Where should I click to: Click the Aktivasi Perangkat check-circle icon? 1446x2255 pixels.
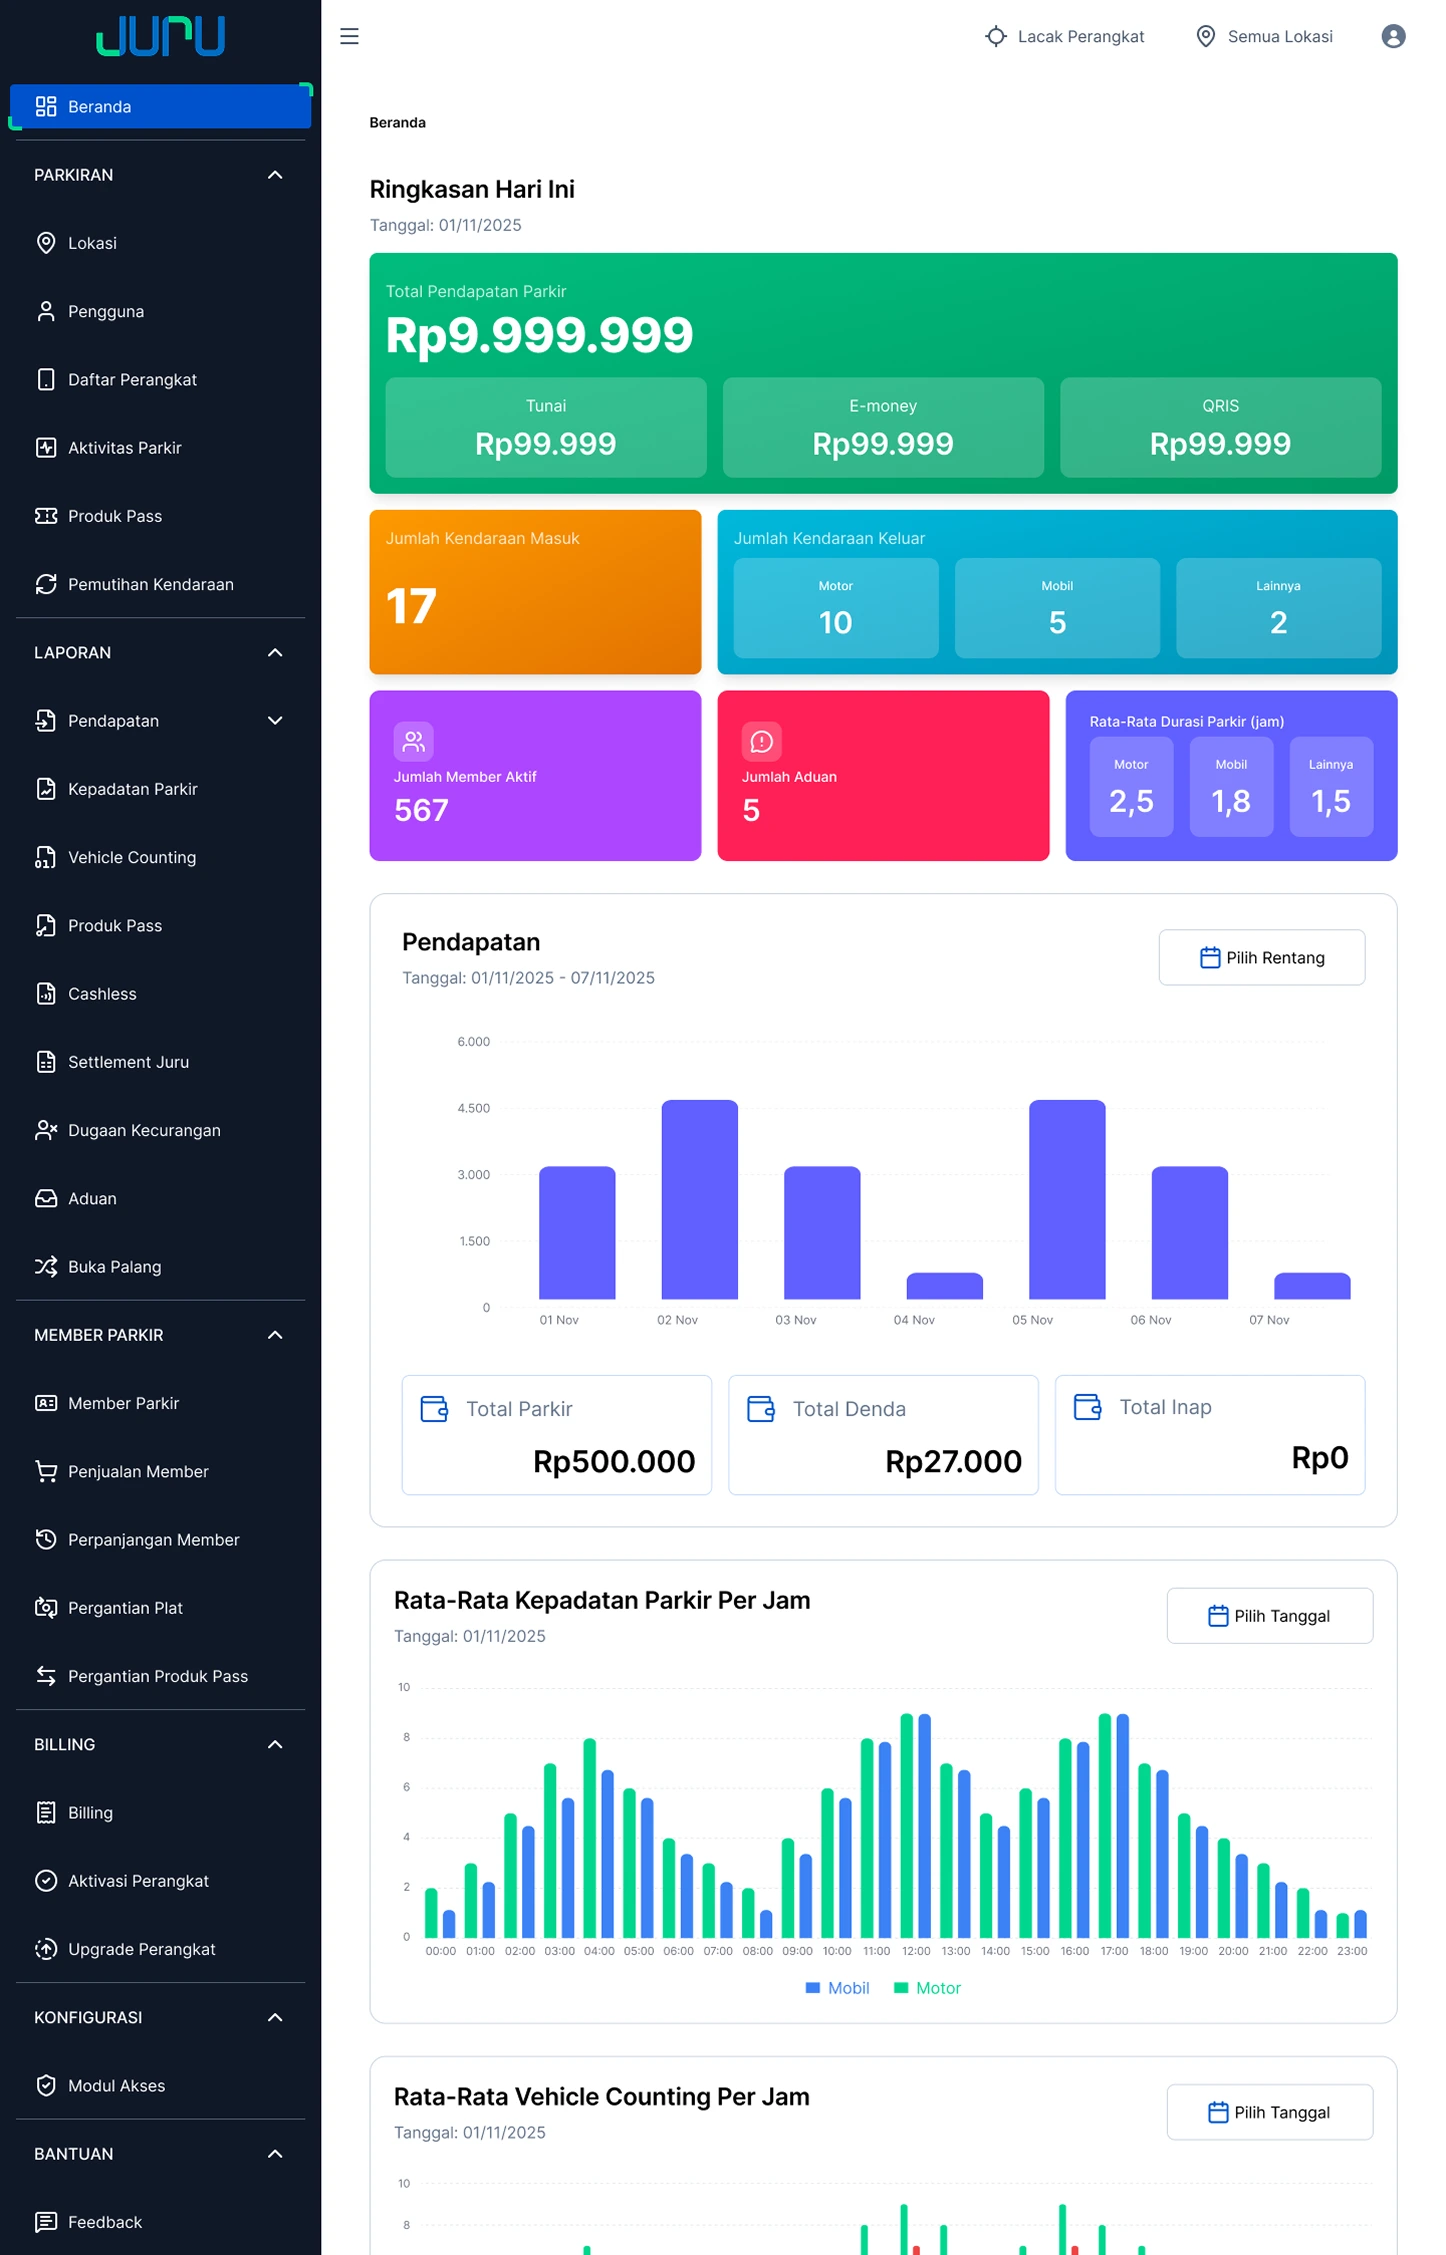[x=46, y=1880]
